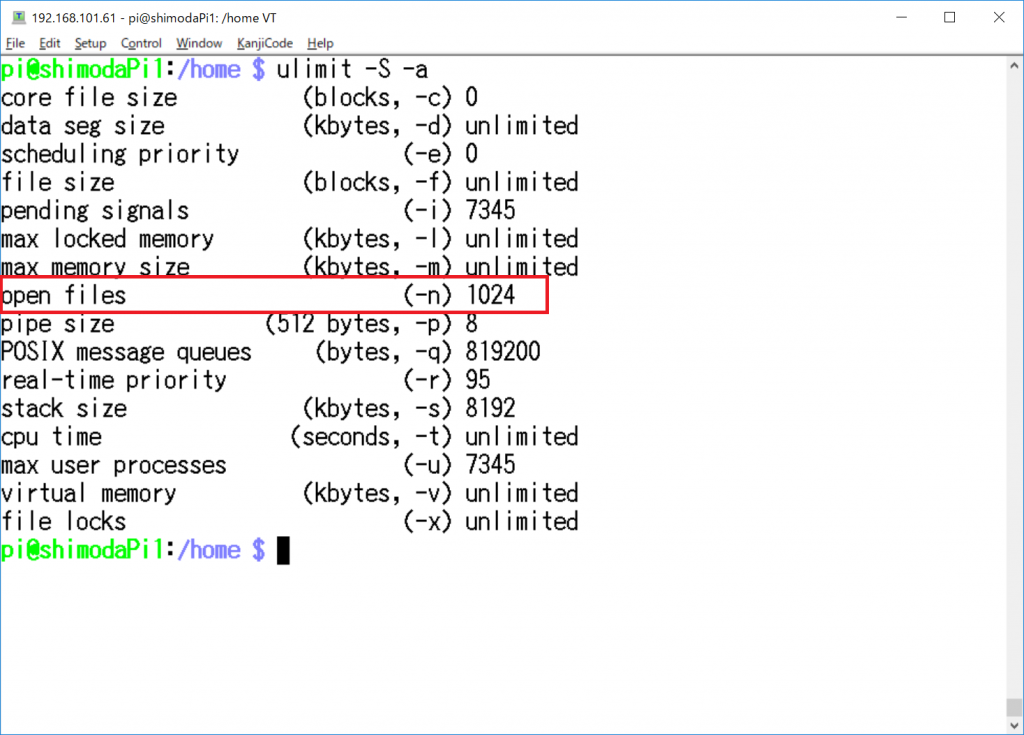Click the 'stack size' row
The image size is (1024, 735).
(258, 408)
